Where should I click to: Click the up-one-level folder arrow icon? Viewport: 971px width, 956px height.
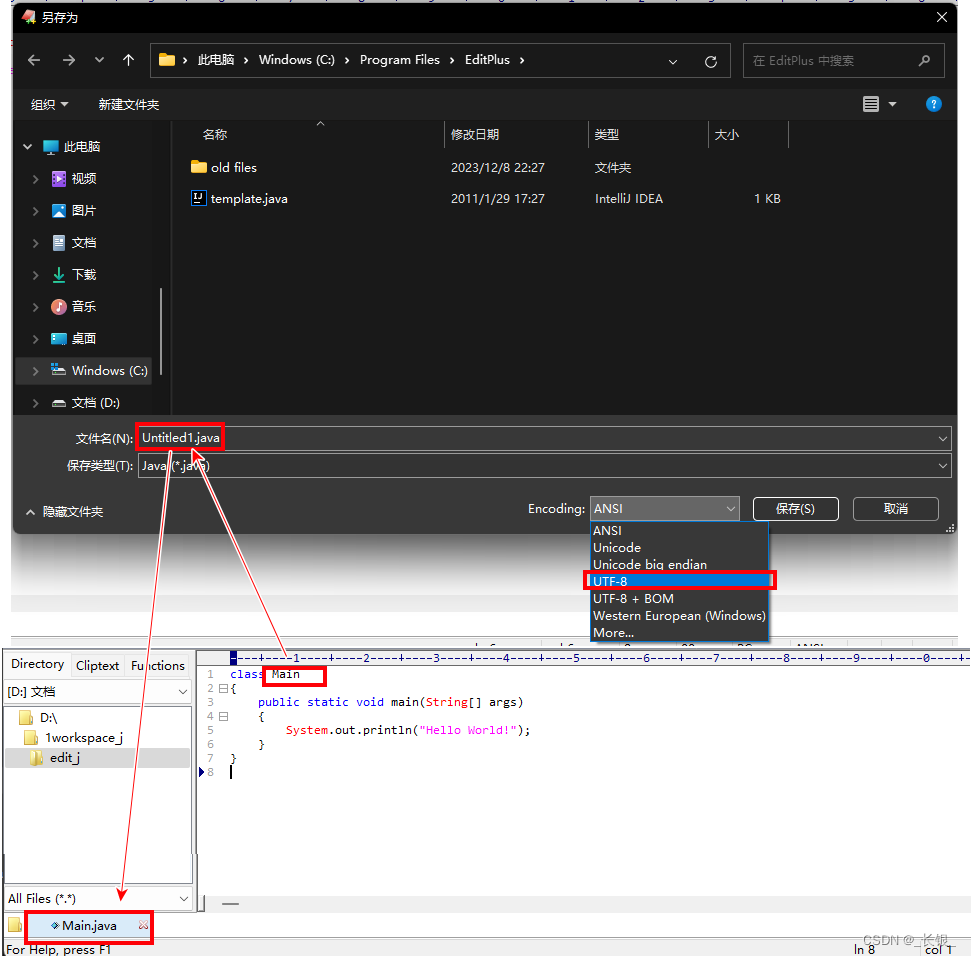coord(128,60)
